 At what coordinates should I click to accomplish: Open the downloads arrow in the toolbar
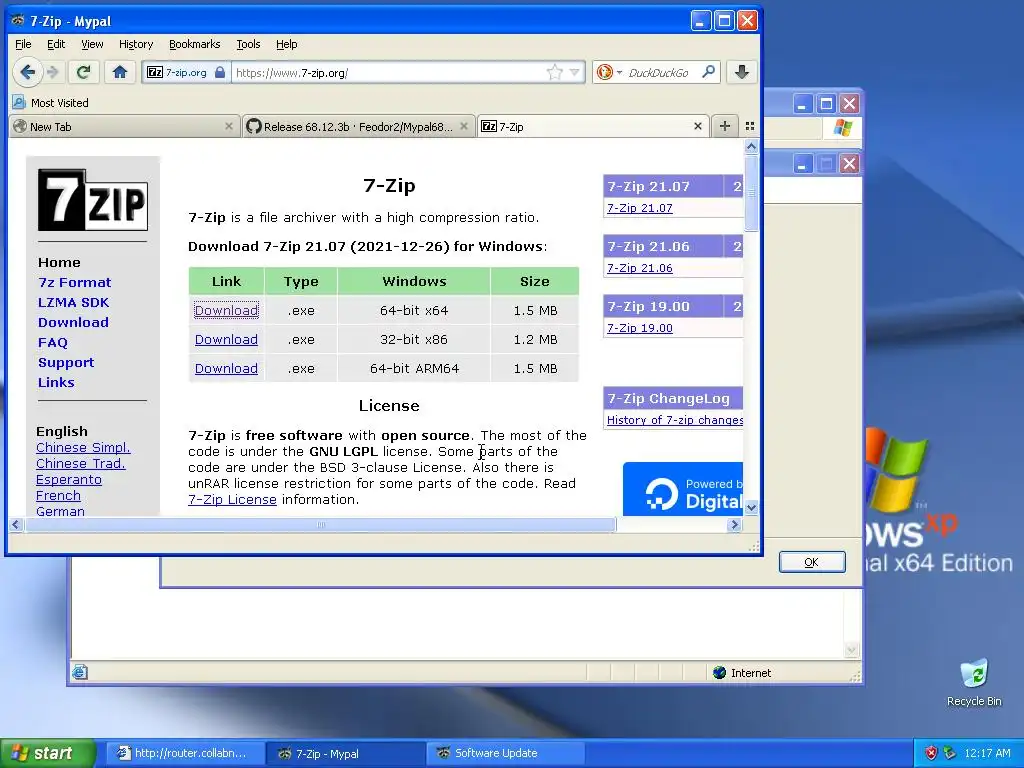tap(741, 72)
